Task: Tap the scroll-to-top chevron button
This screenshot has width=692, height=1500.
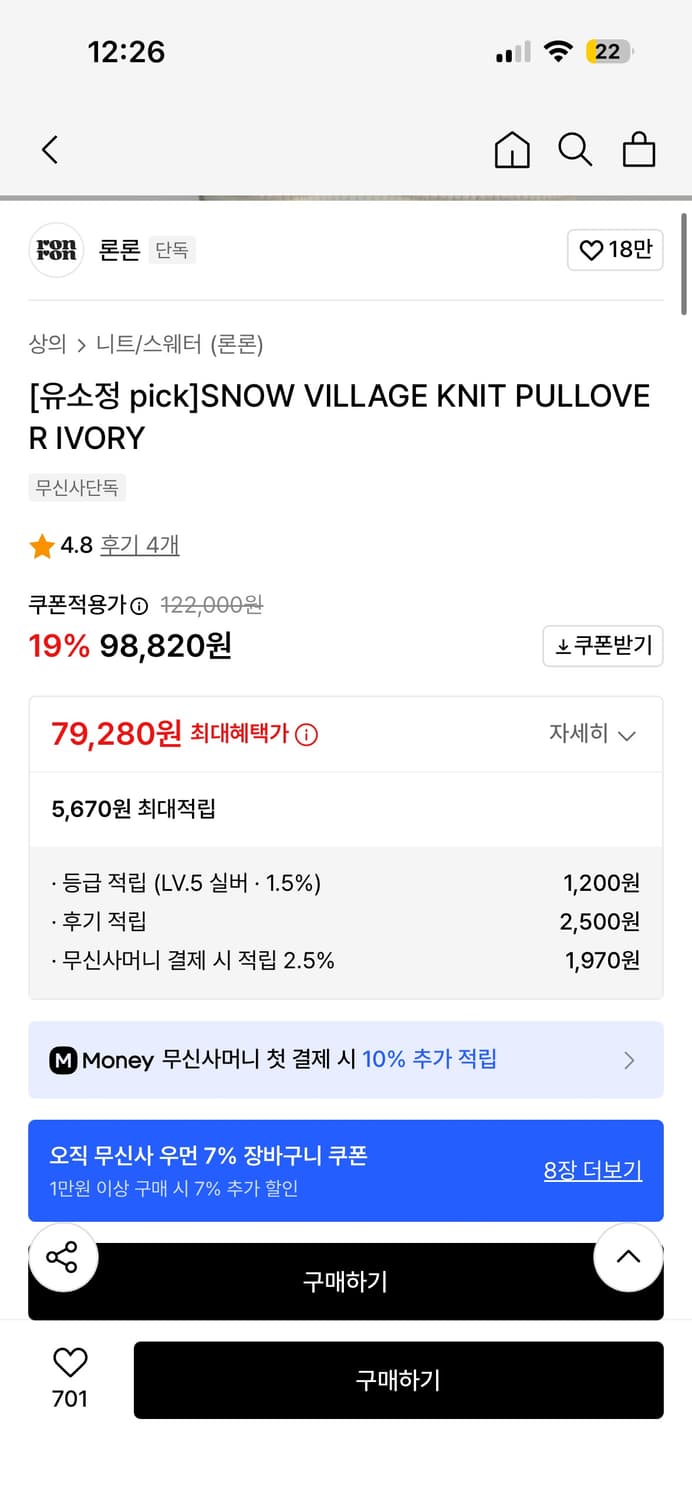Action: [x=628, y=1257]
